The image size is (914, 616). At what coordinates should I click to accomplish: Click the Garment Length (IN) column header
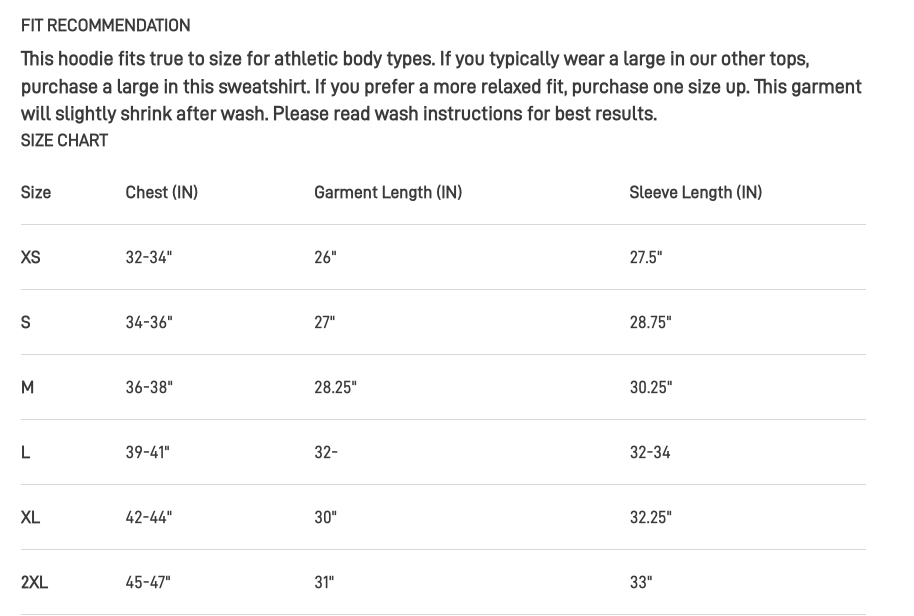click(x=388, y=192)
